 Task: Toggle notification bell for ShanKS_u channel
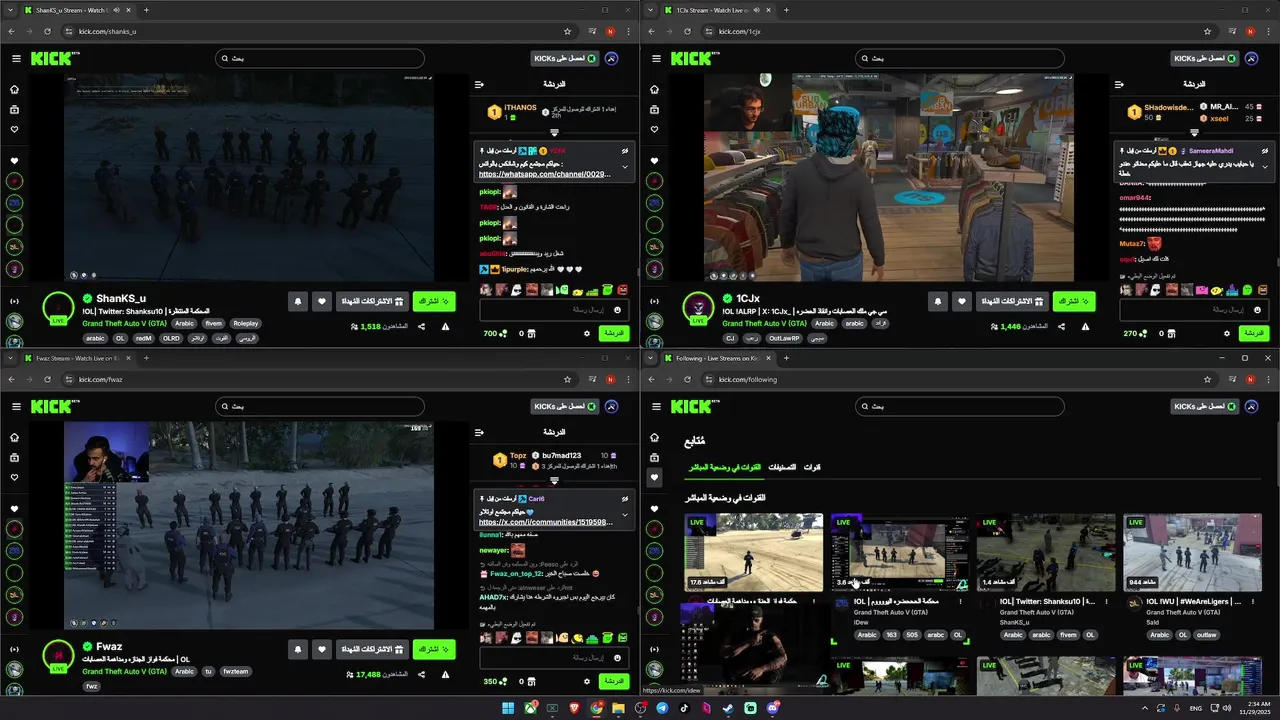pos(297,301)
